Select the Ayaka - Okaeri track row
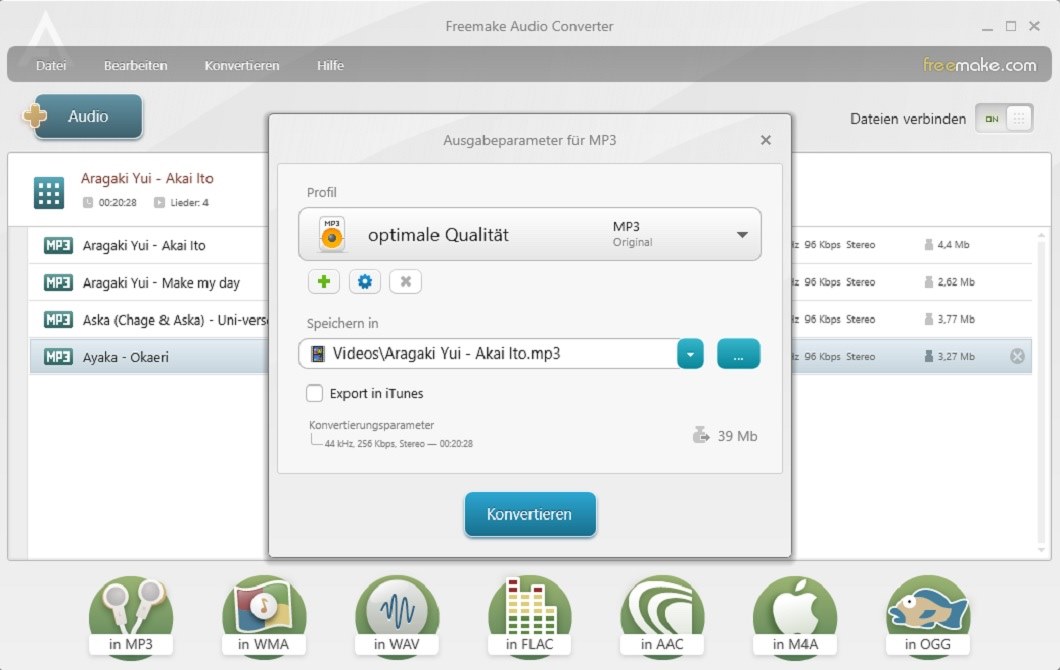 coord(531,356)
